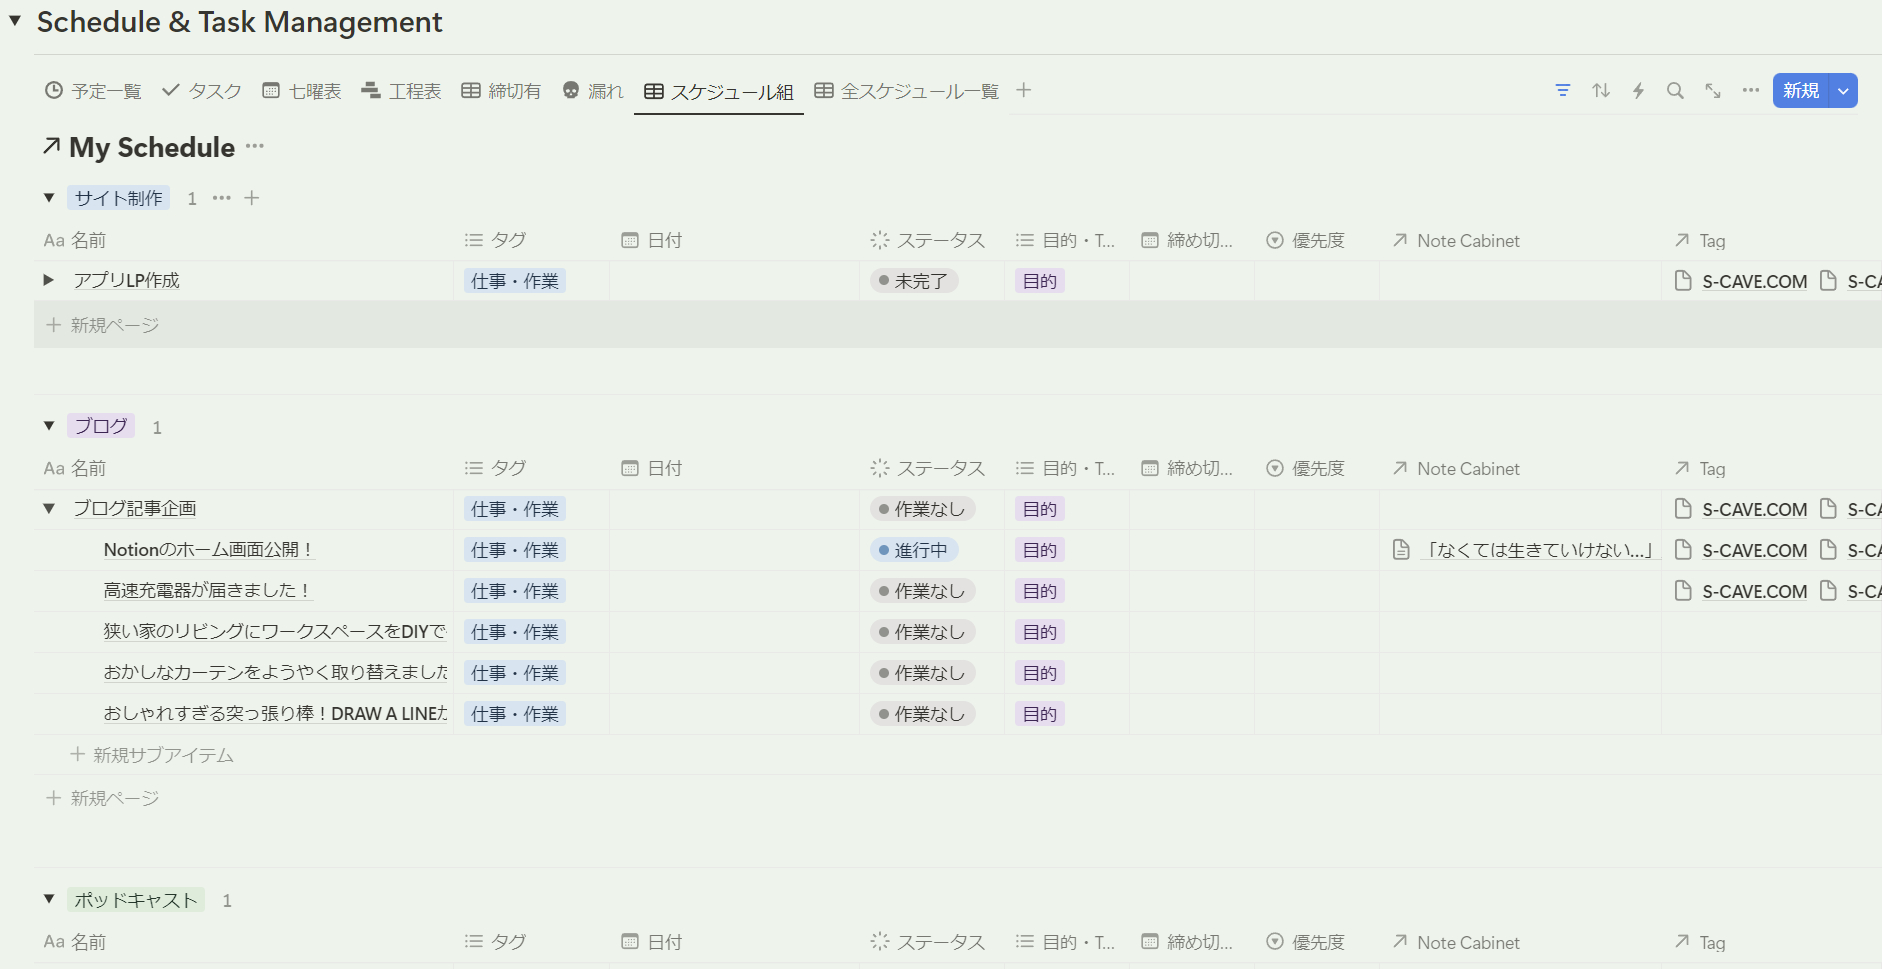Expand the database to full screen
1882x970 pixels.
click(x=1713, y=90)
